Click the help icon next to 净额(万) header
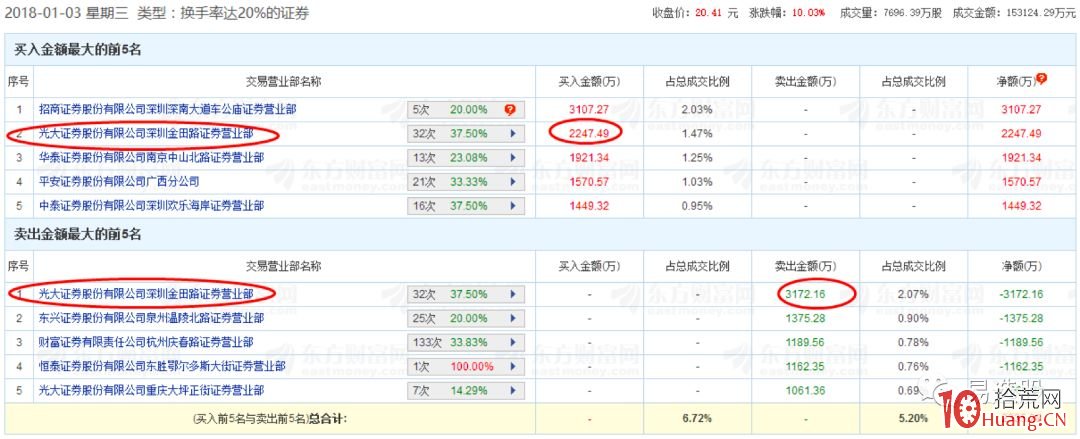 coord(1041,79)
